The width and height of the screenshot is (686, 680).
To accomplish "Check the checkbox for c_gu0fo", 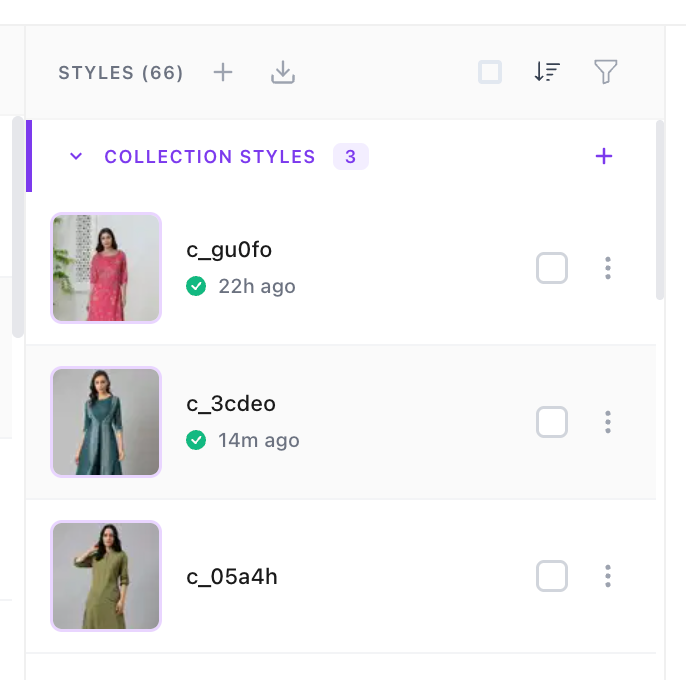I will (552, 268).
